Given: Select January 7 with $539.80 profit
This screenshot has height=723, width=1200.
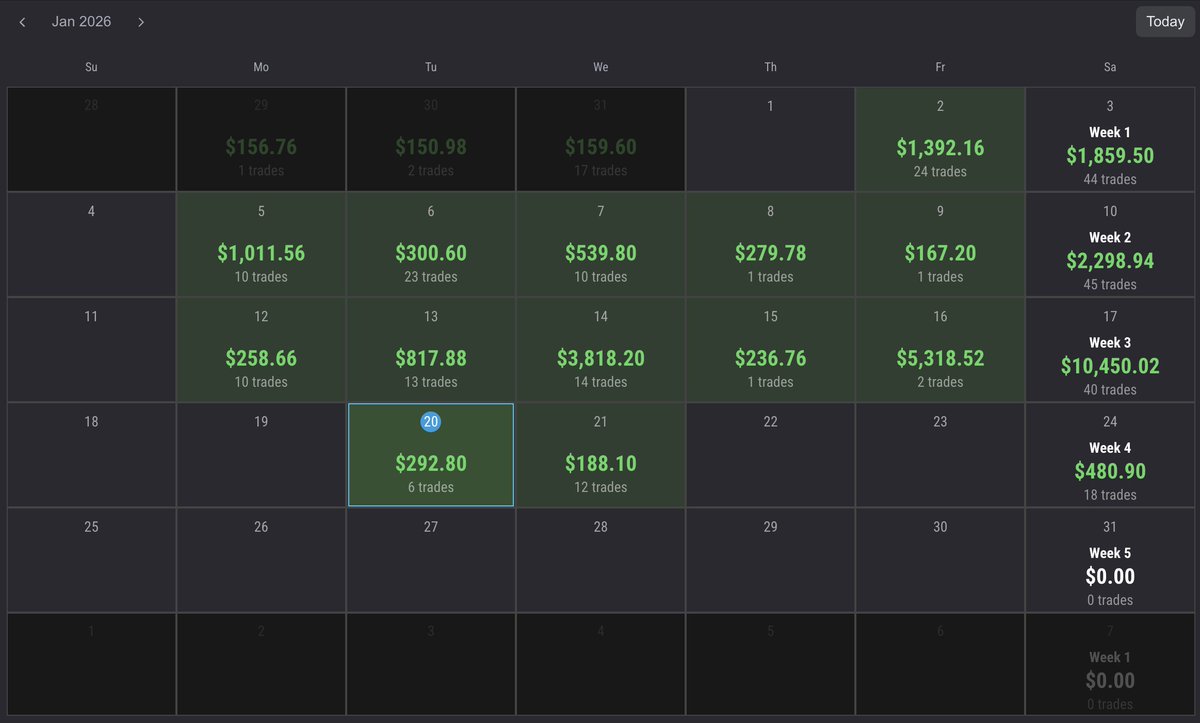Looking at the screenshot, I should pos(600,244).
